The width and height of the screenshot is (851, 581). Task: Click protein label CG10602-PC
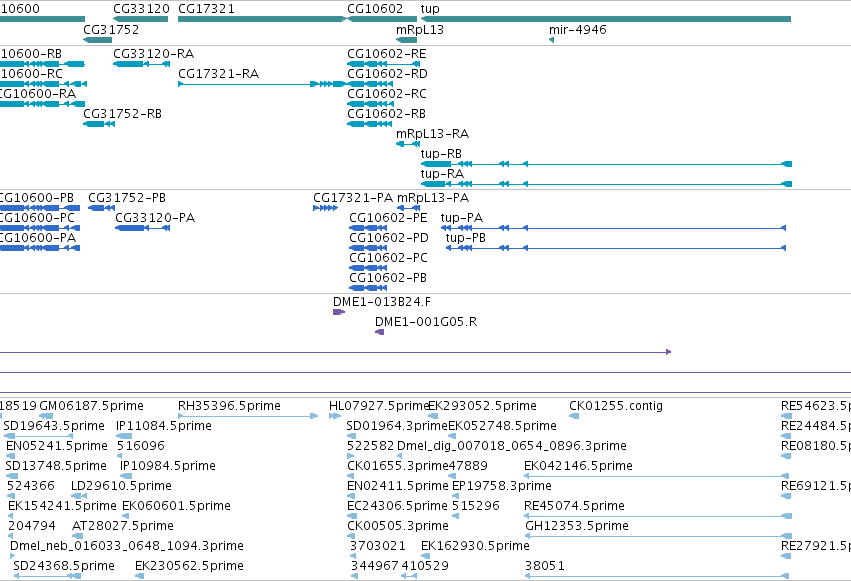tap(389, 258)
